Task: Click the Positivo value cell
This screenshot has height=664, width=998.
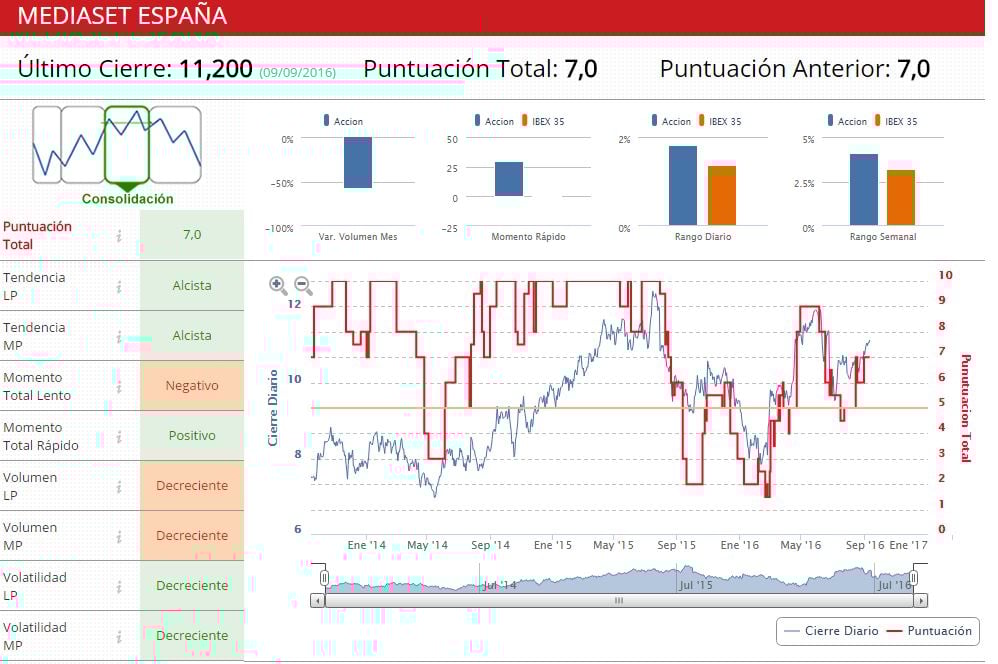Action: click(x=192, y=436)
